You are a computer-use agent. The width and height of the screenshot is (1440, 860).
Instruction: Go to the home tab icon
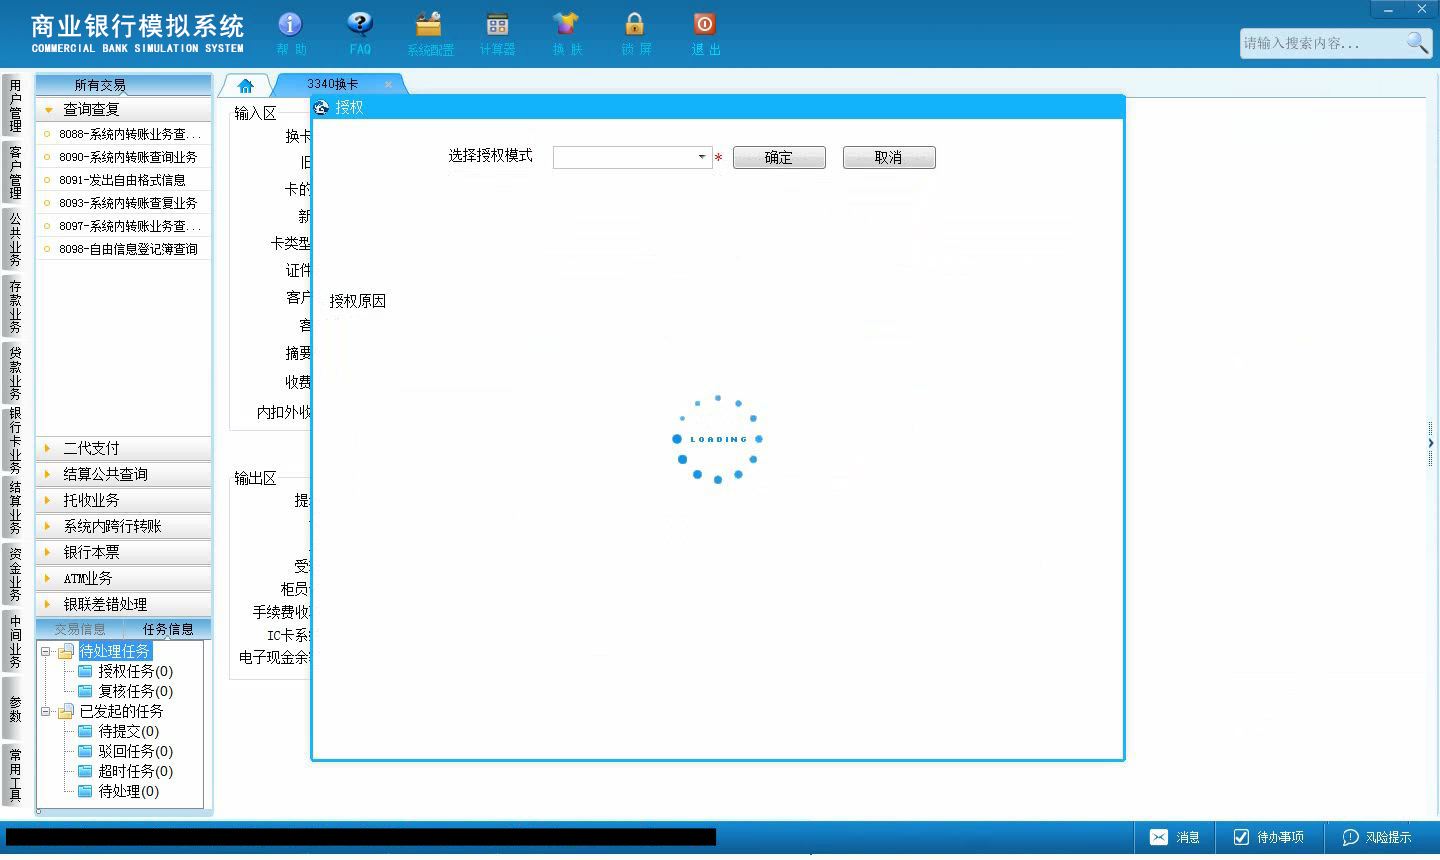click(x=246, y=85)
